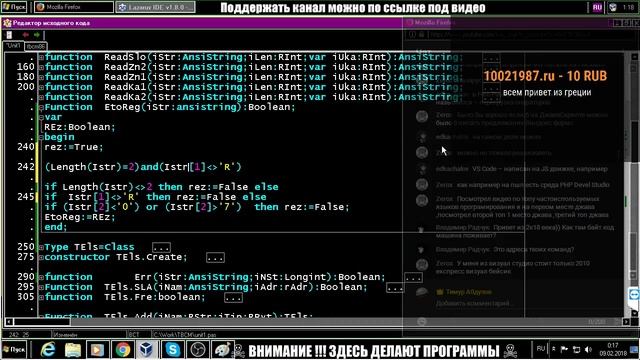
Task: Collapse the begin block fold of EtoReg
Action: [41, 137]
